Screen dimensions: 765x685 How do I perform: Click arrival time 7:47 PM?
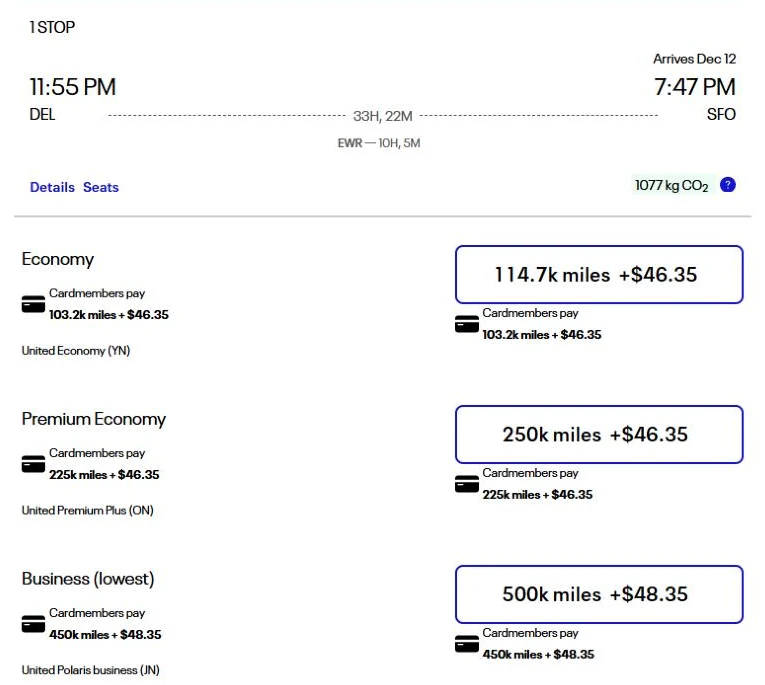pos(694,87)
